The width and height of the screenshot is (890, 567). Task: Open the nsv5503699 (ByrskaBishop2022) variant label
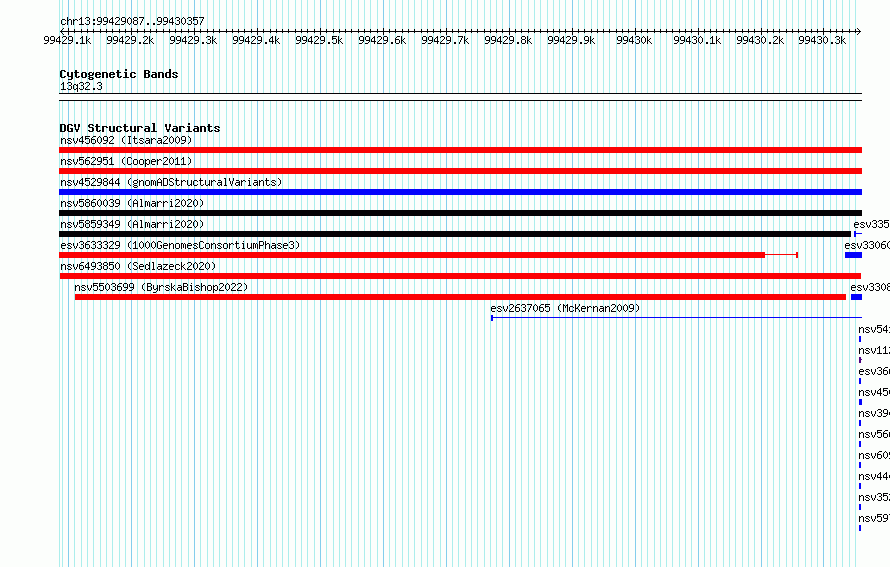tap(161, 287)
